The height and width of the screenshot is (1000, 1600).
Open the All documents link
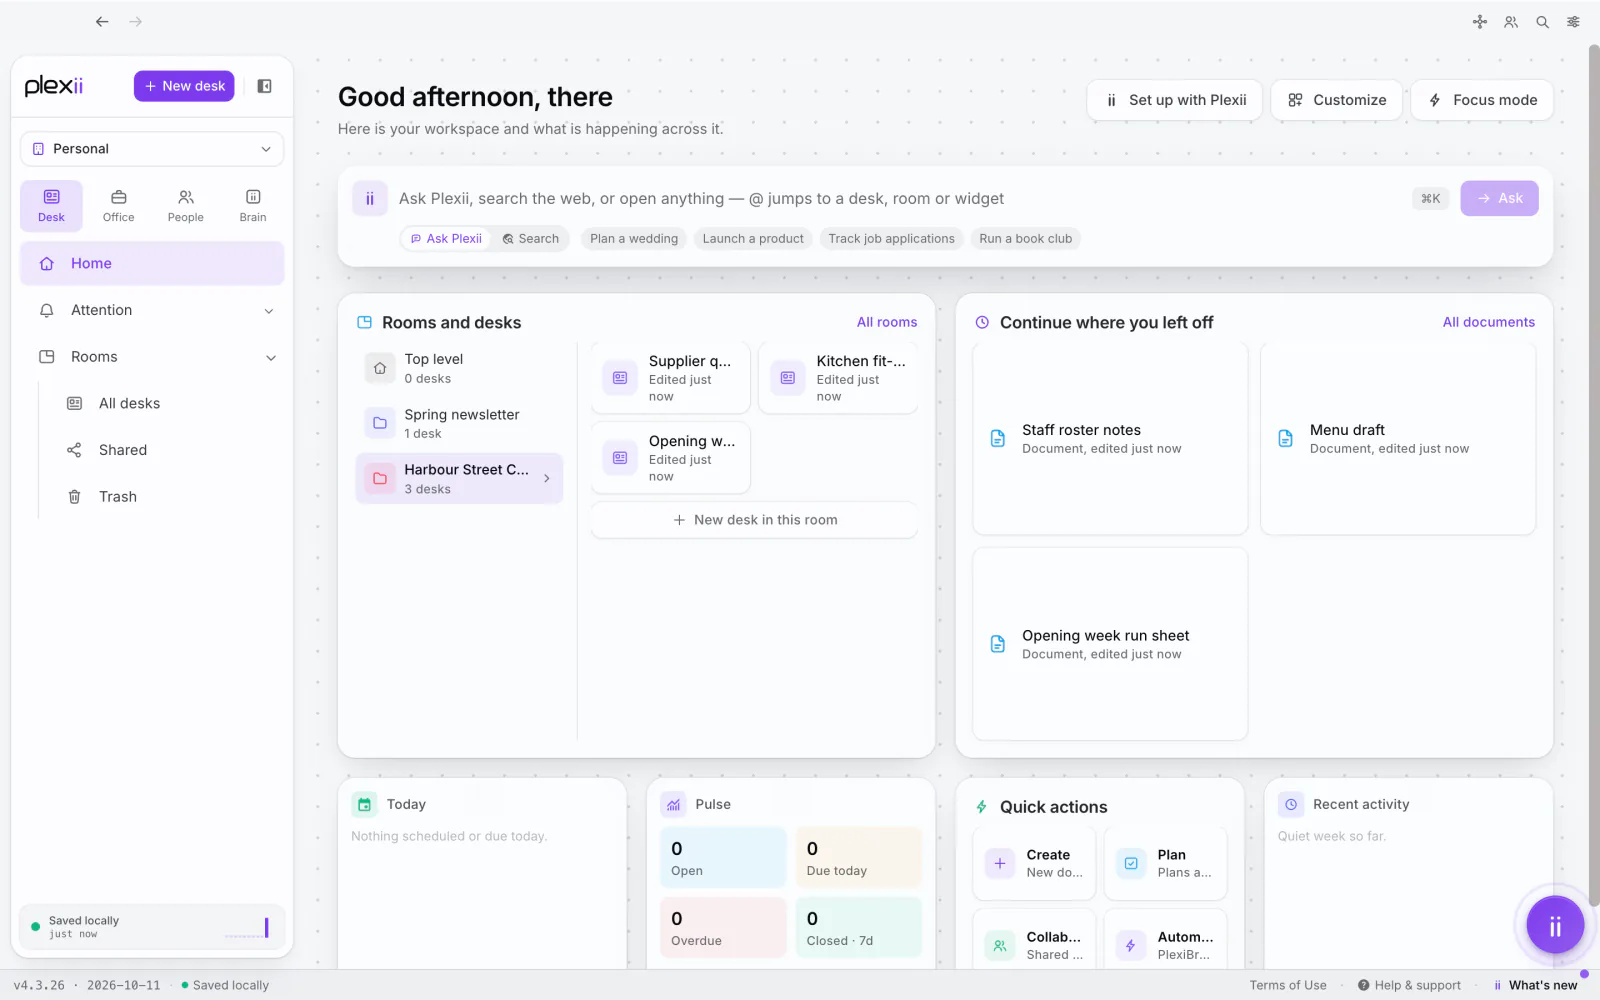[1489, 322]
